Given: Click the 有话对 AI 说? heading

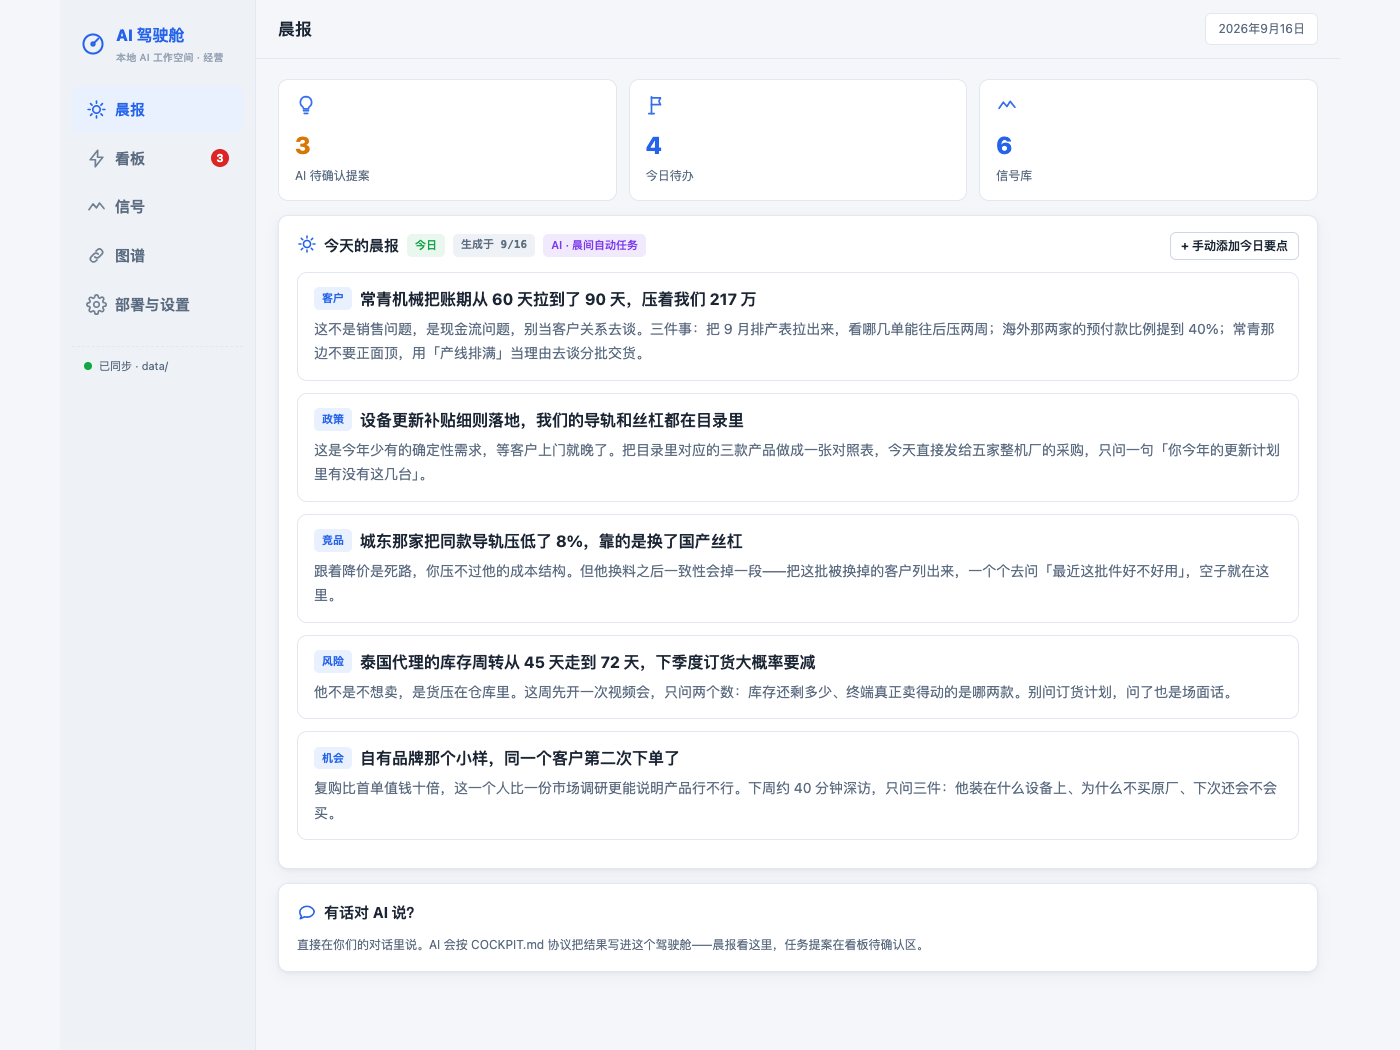Looking at the screenshot, I should coord(369,913).
